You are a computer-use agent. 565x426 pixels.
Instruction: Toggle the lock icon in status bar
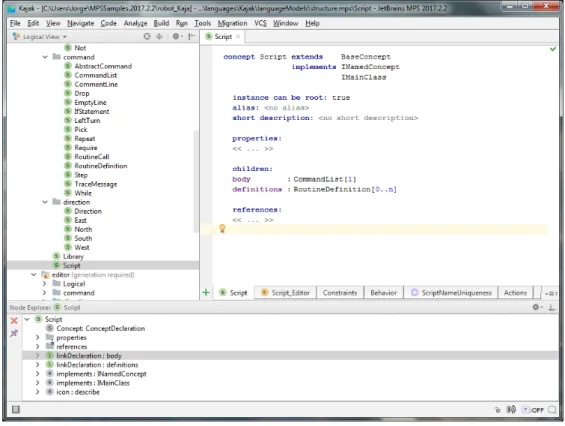tap(498, 410)
